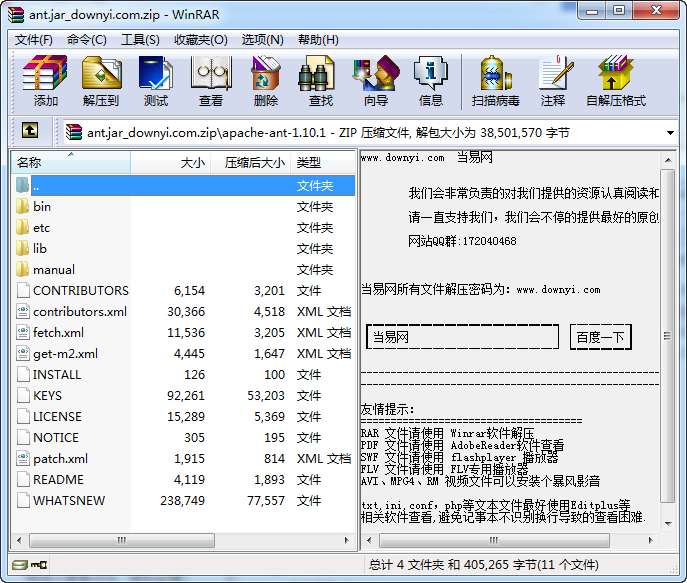Image resolution: width=687 pixels, height=583 pixels.
Task: Click the Add (添加) toolbar icon
Action: pyautogui.click(x=45, y=81)
